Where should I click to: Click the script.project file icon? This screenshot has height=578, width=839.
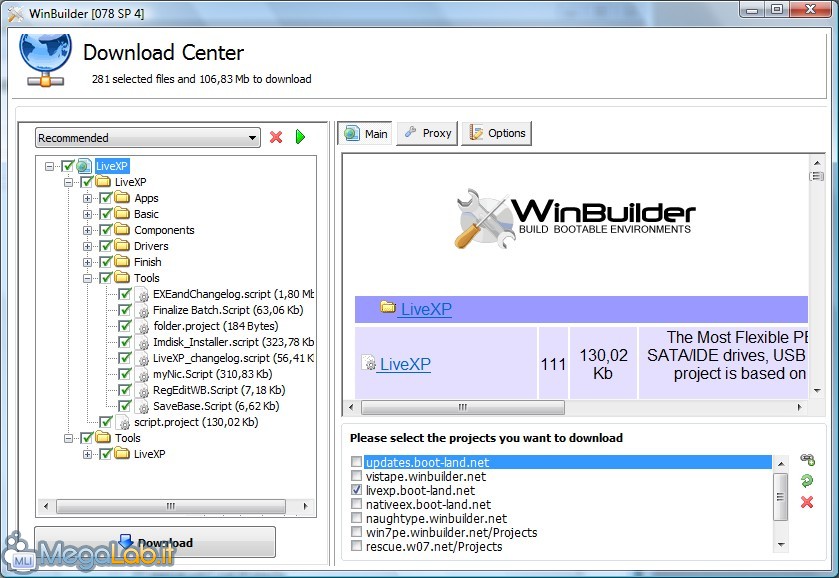tap(123, 423)
